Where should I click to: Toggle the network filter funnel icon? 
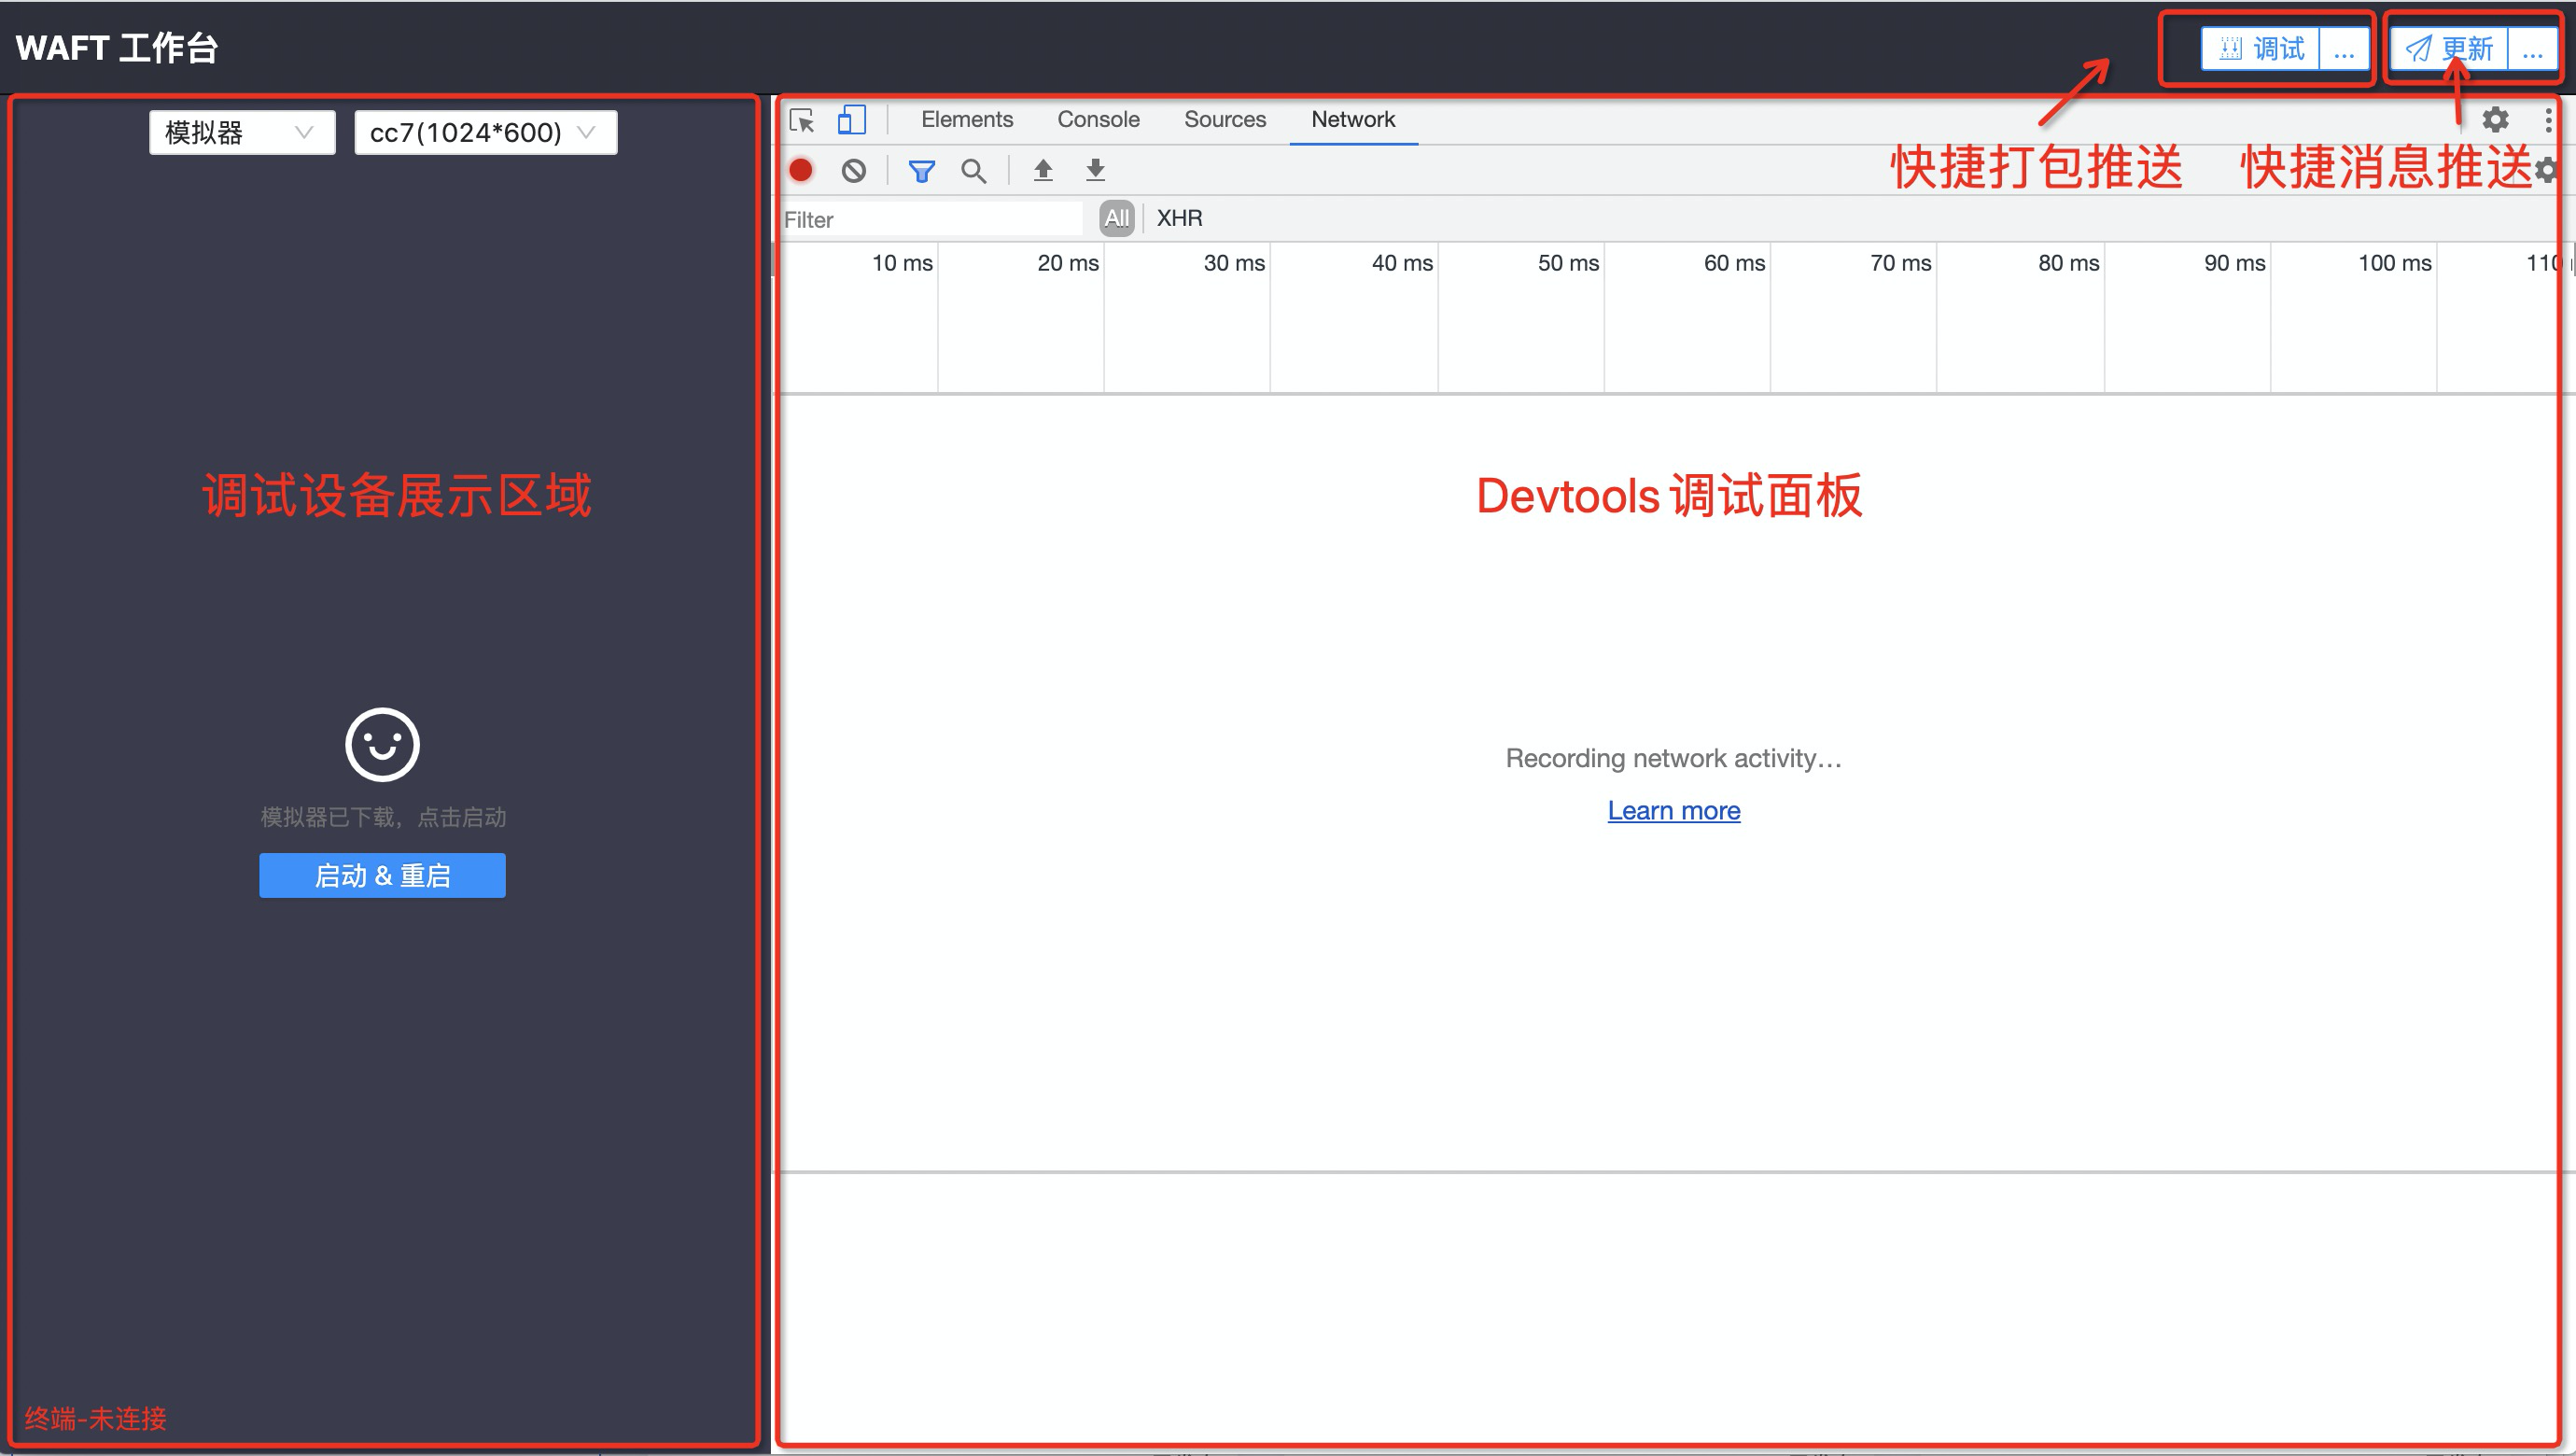[921, 171]
